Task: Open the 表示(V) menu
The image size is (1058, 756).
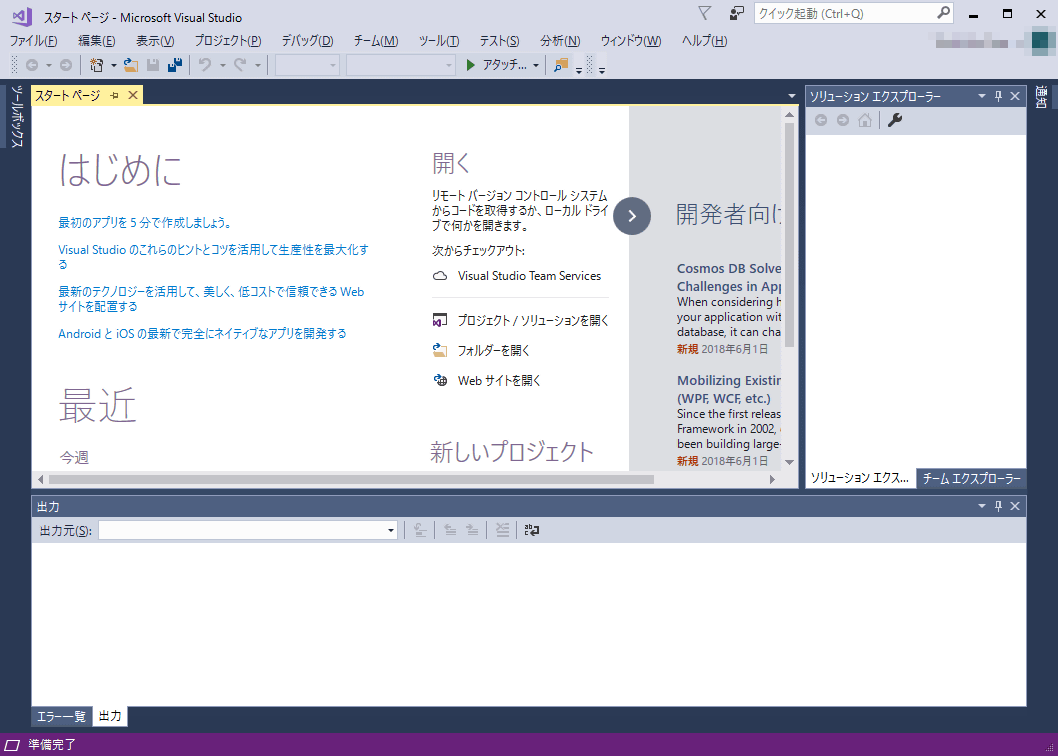Action: pos(155,40)
